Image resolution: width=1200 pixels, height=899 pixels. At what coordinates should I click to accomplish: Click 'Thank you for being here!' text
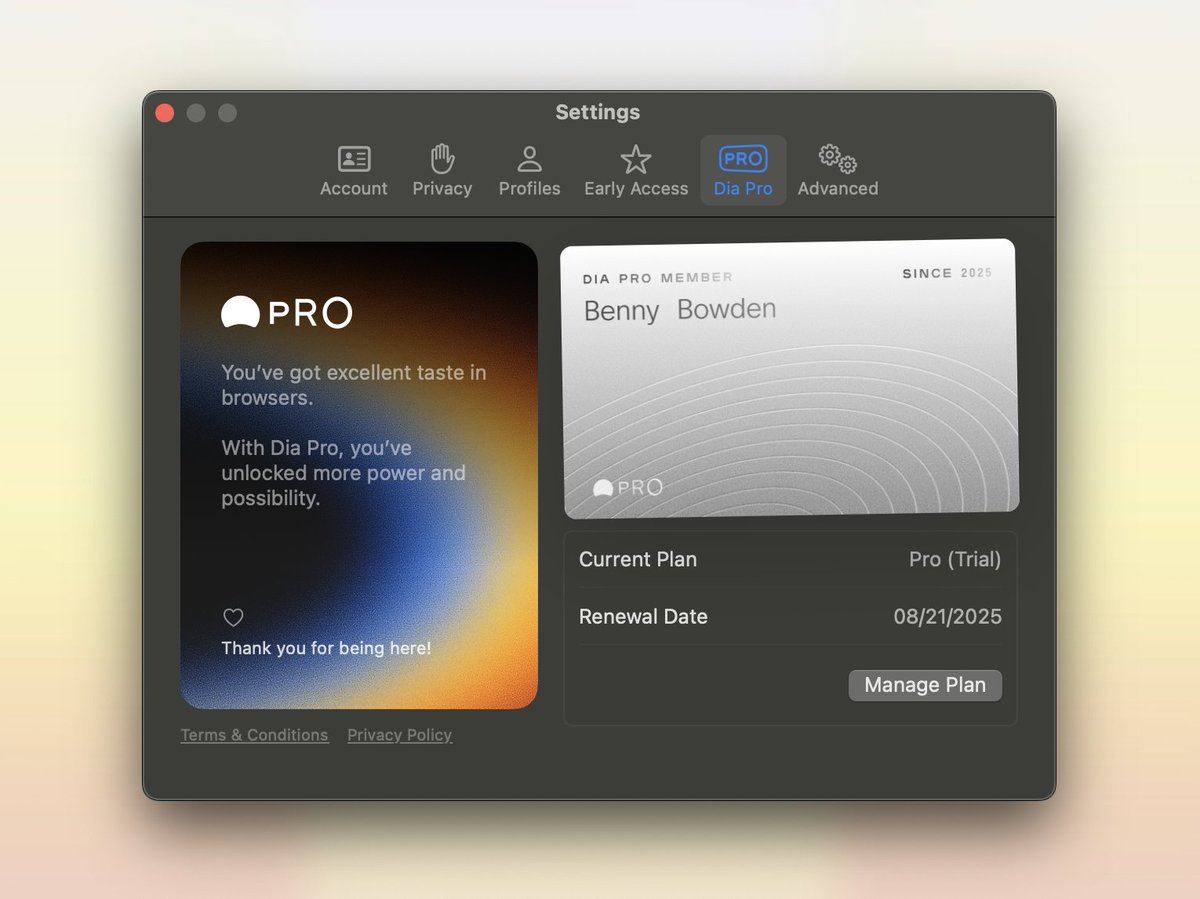click(326, 648)
